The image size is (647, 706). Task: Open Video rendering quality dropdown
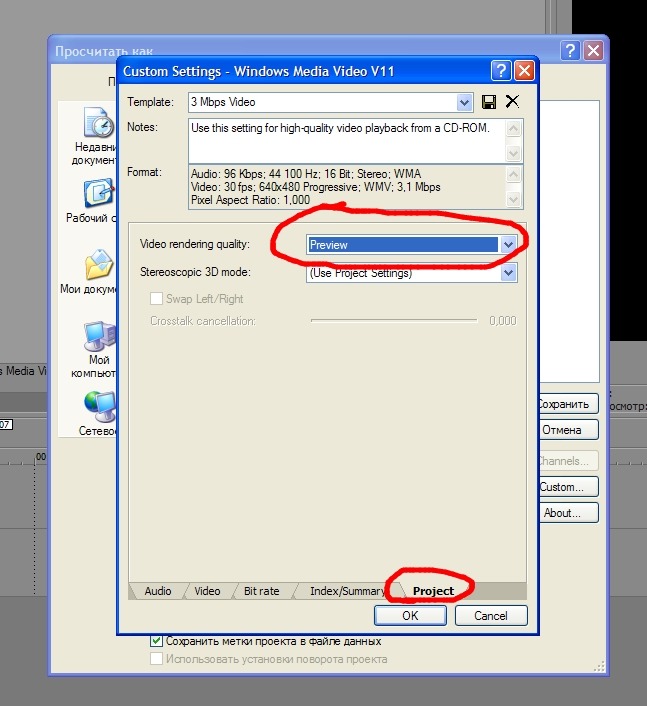click(x=508, y=244)
